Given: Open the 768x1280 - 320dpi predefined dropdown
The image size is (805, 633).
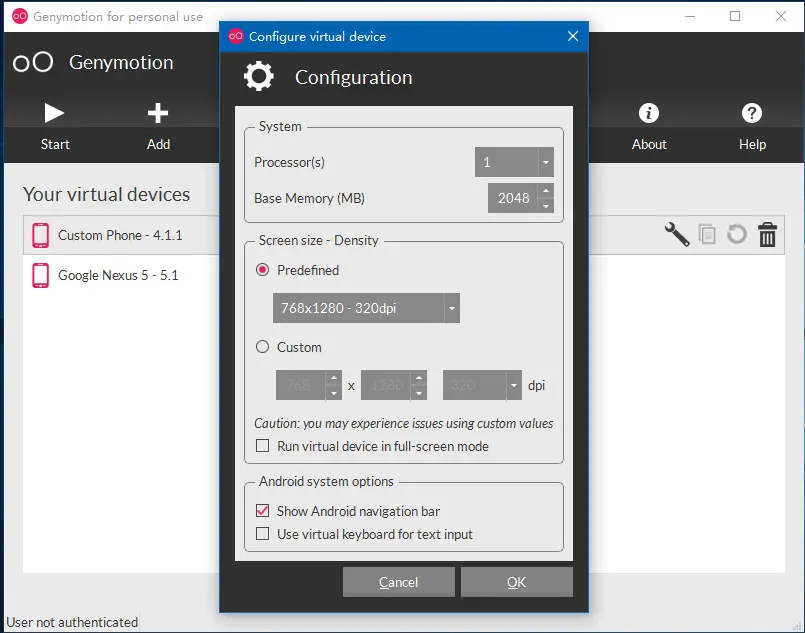Looking at the screenshot, I should pyautogui.click(x=366, y=308).
